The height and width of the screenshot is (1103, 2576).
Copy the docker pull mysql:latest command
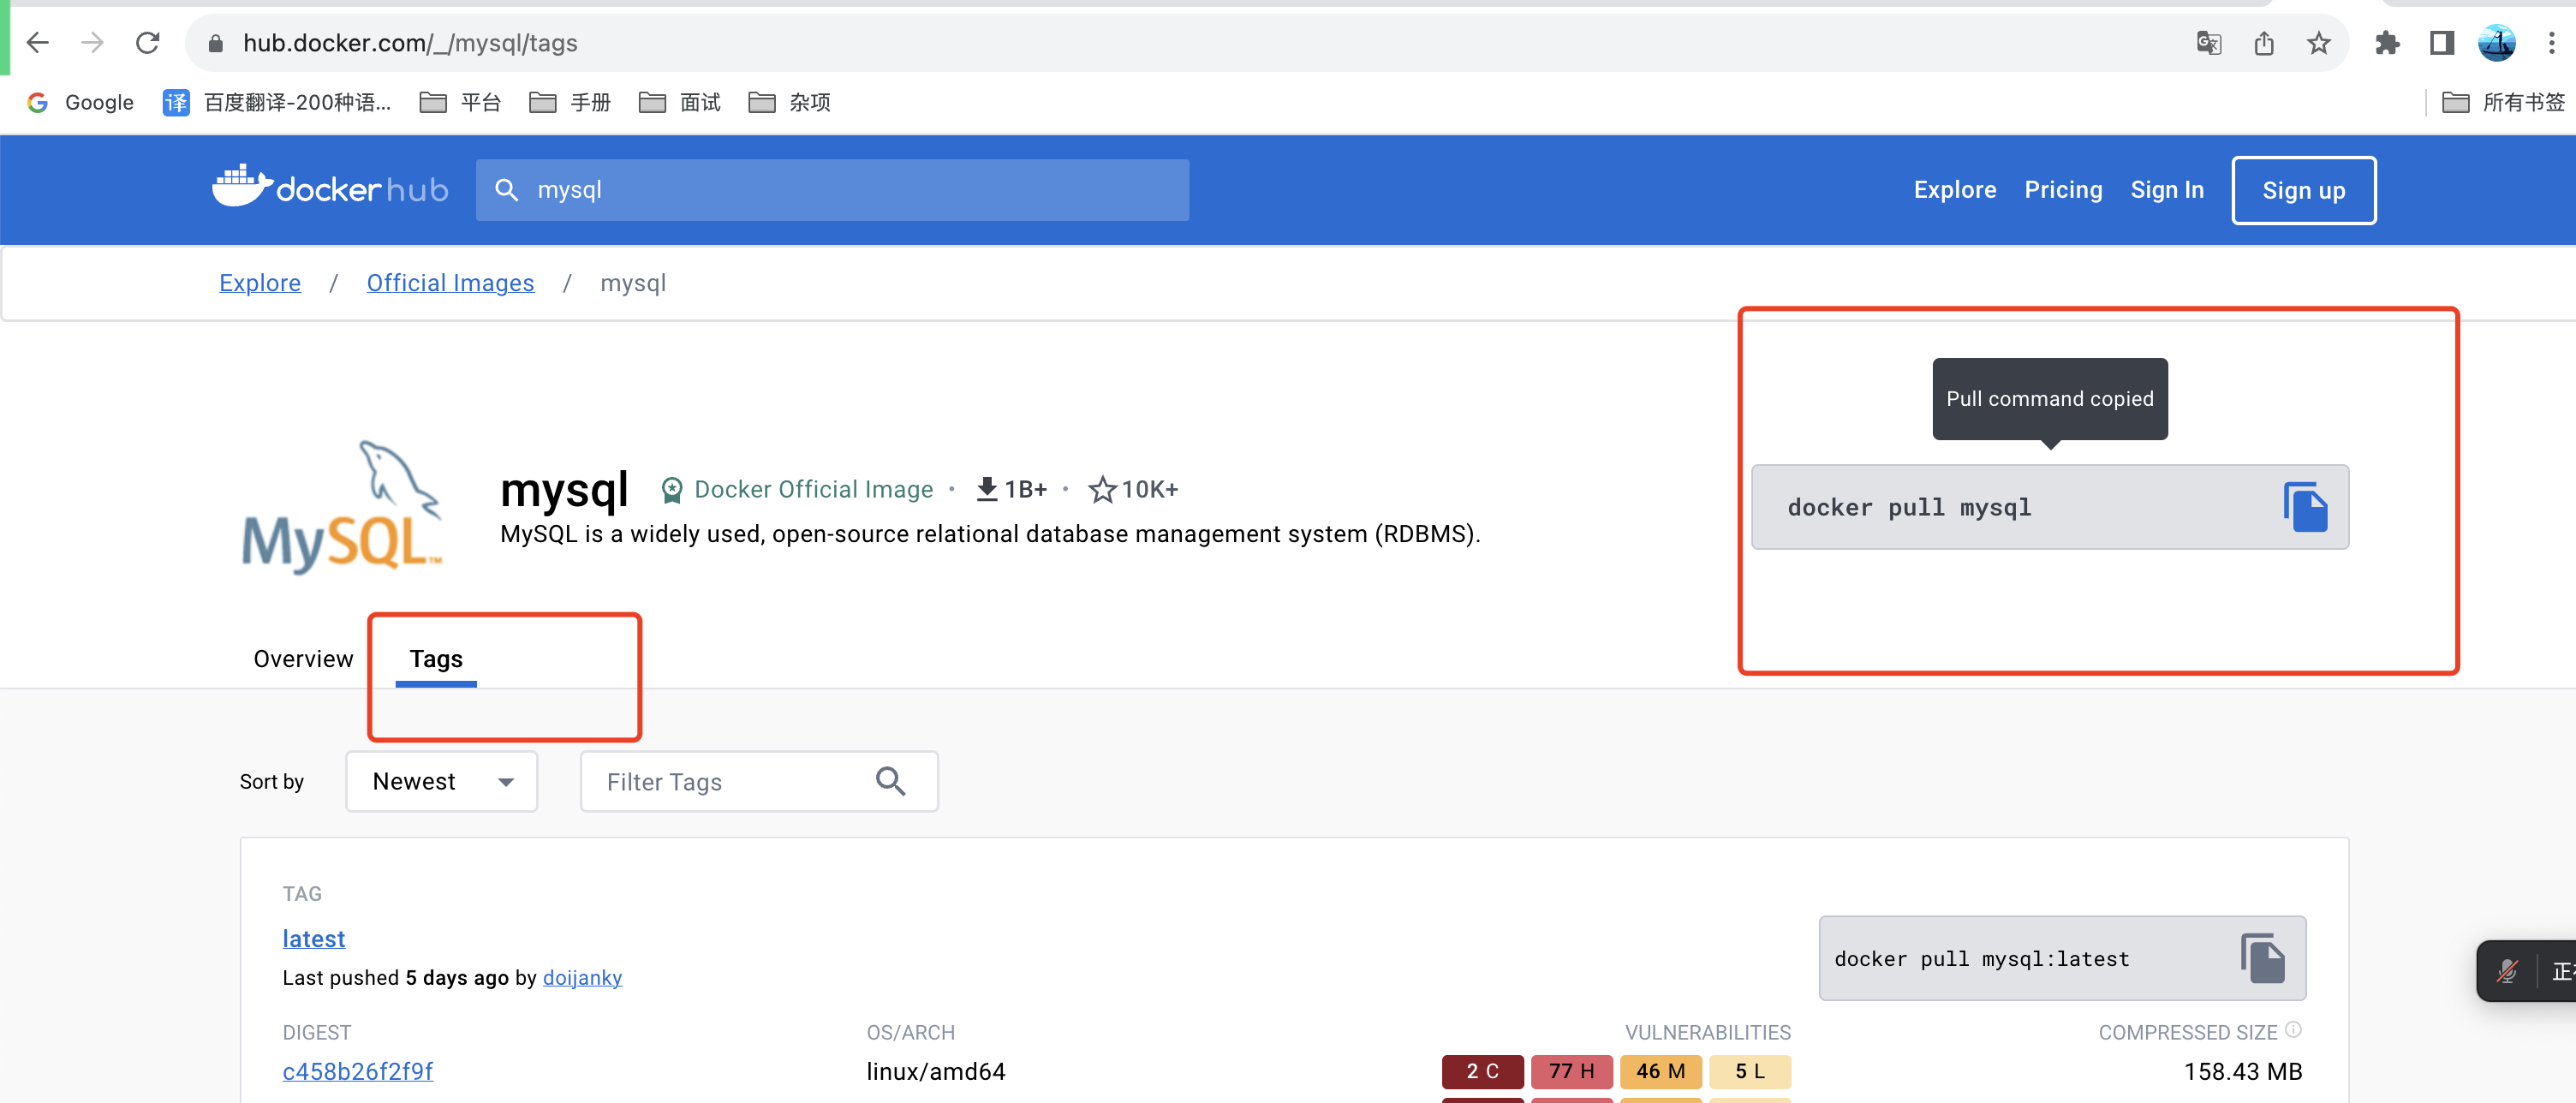[2262, 958]
